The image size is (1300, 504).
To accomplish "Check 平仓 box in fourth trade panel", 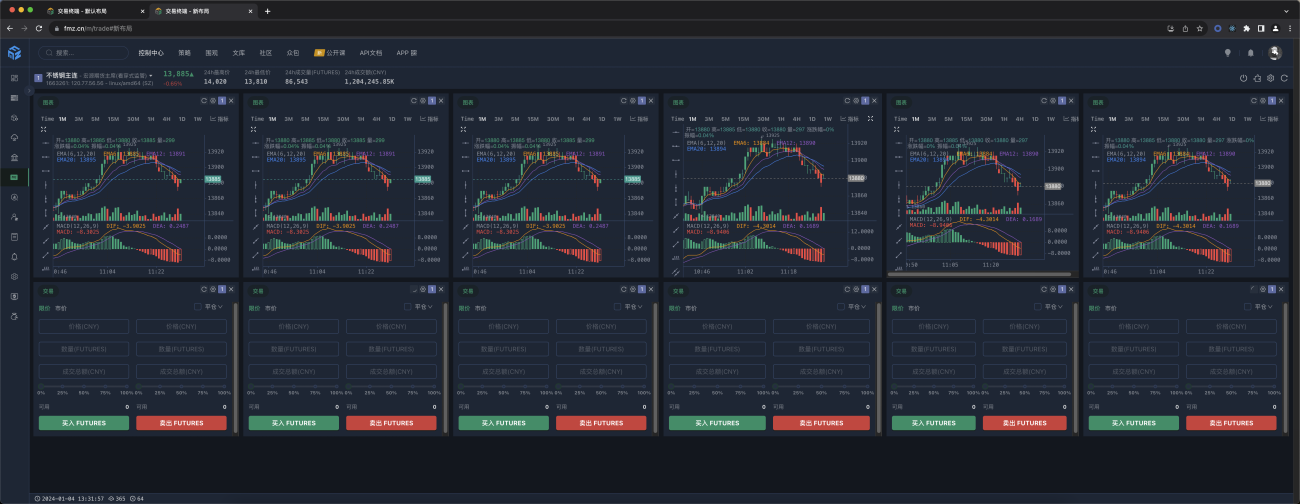I will click(841, 307).
